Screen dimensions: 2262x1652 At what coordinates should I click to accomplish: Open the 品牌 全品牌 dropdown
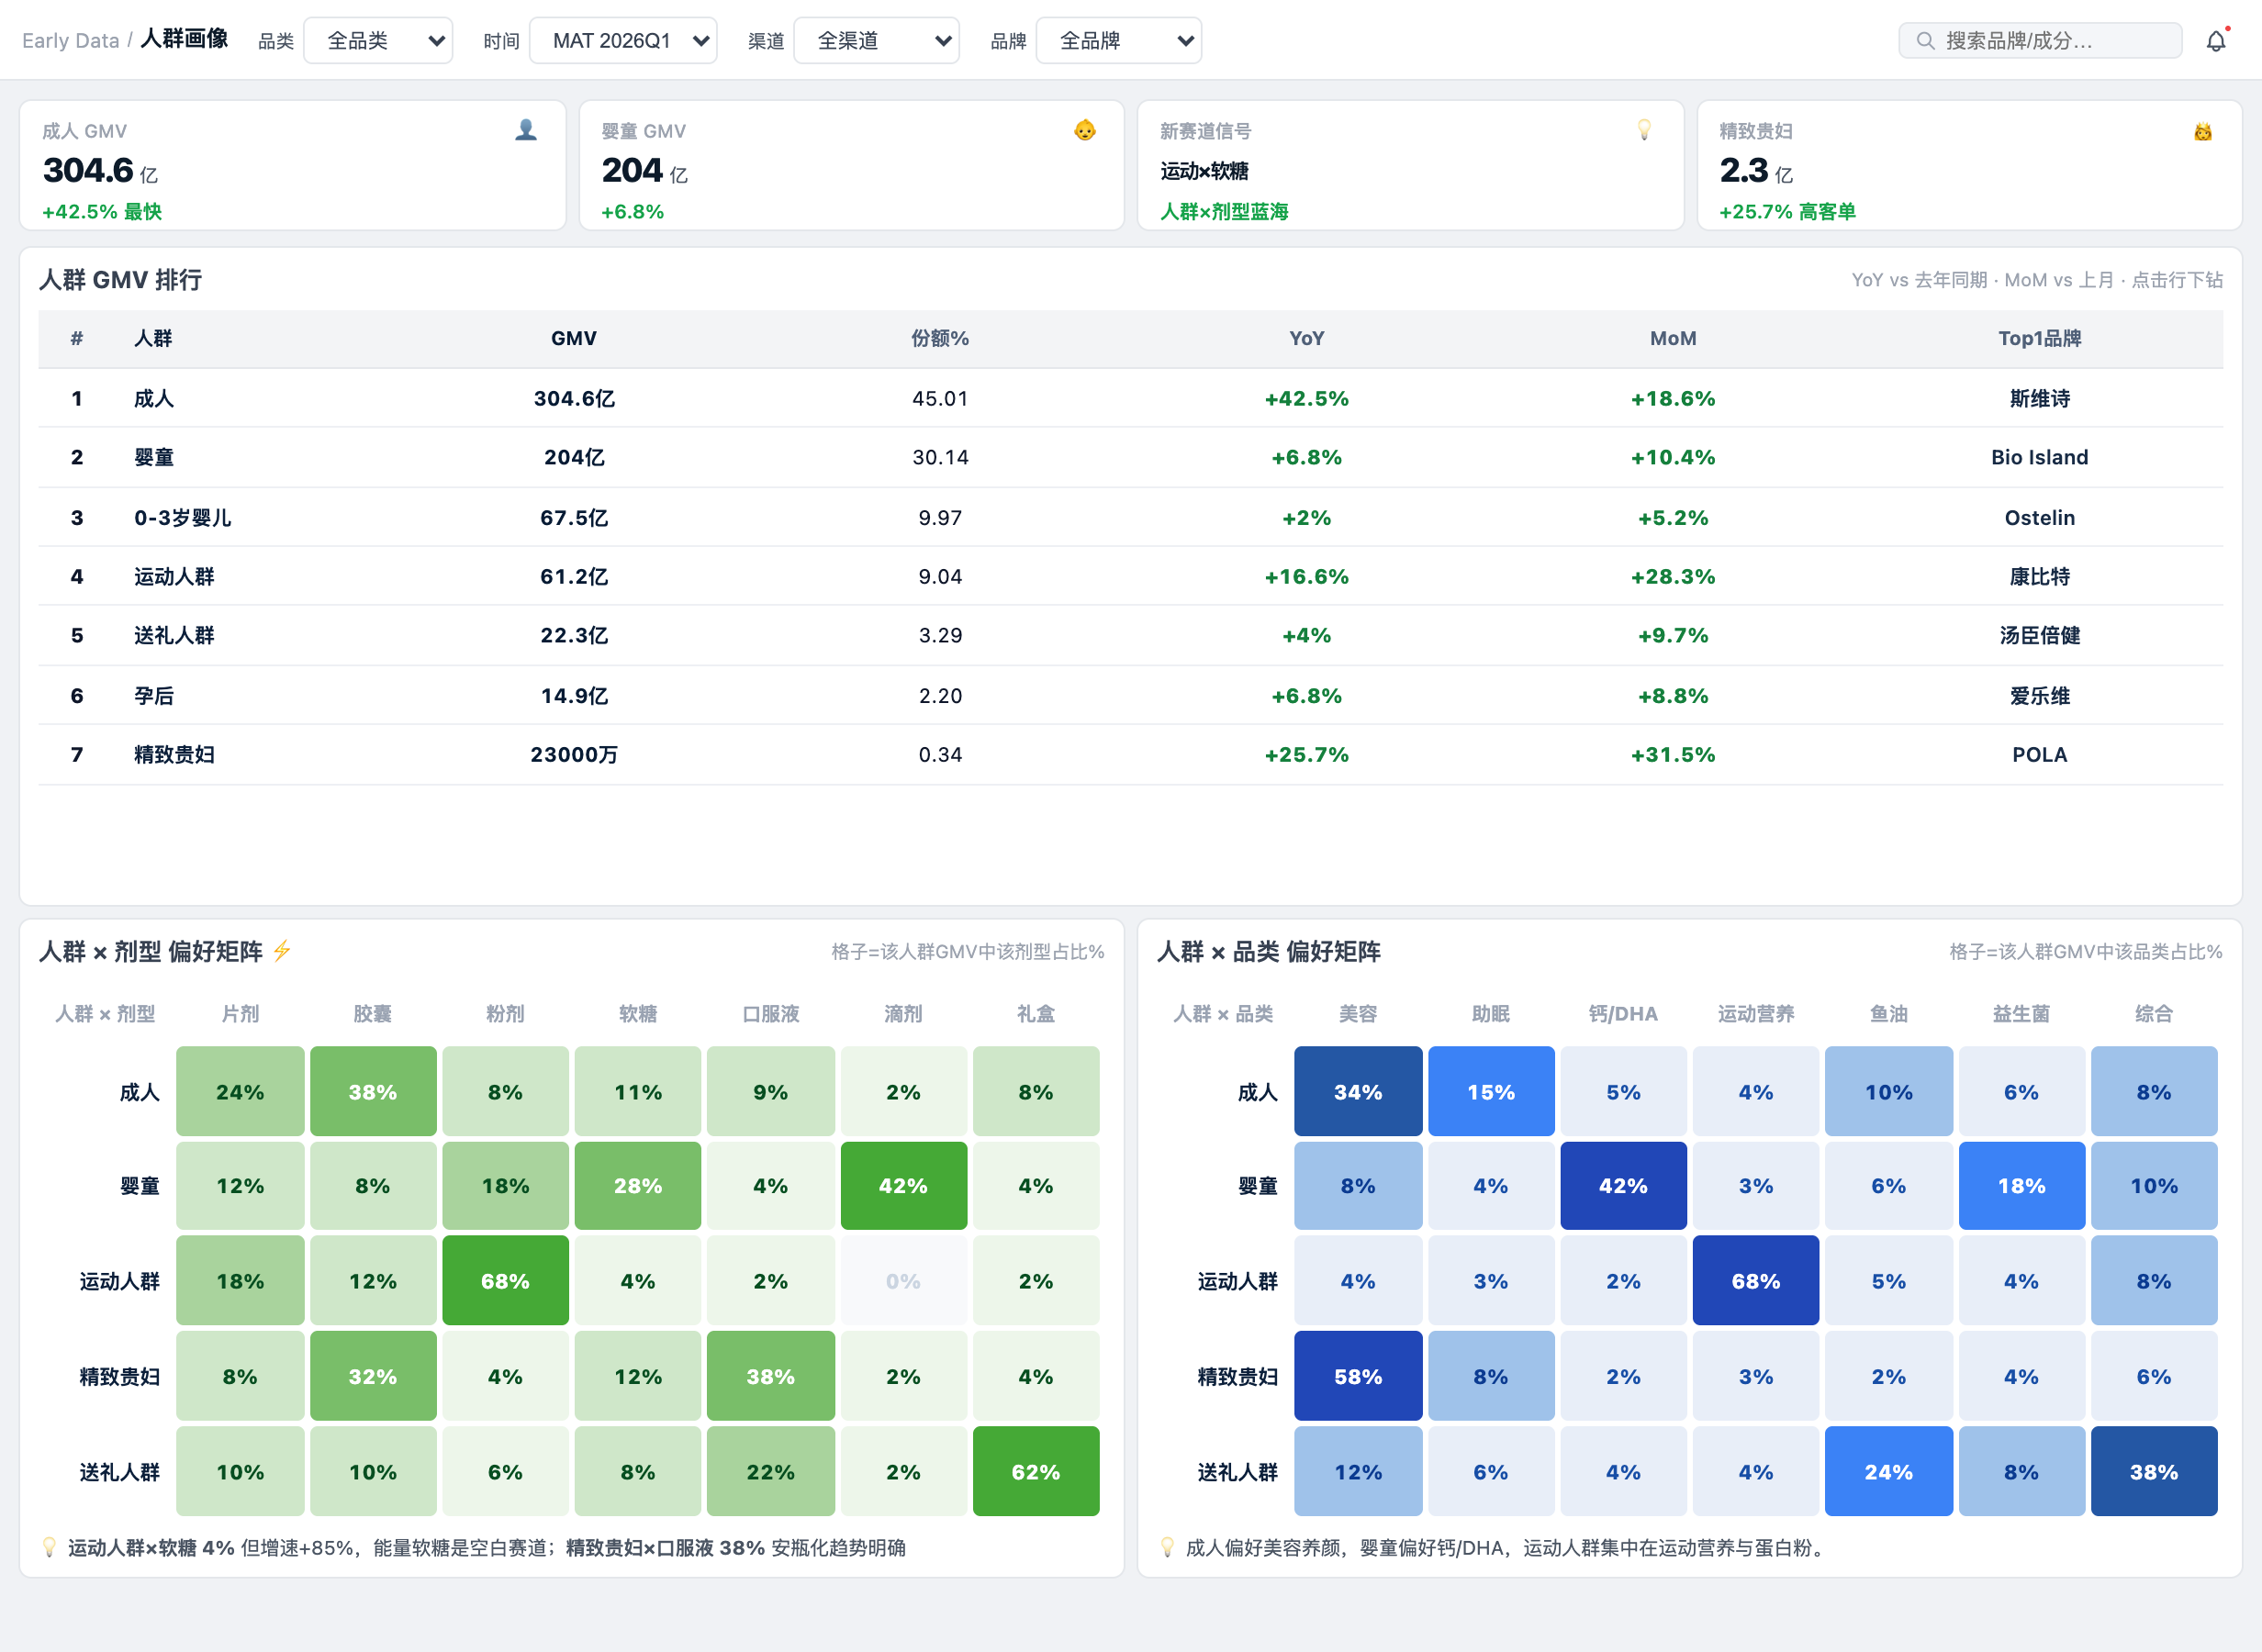(1119, 41)
